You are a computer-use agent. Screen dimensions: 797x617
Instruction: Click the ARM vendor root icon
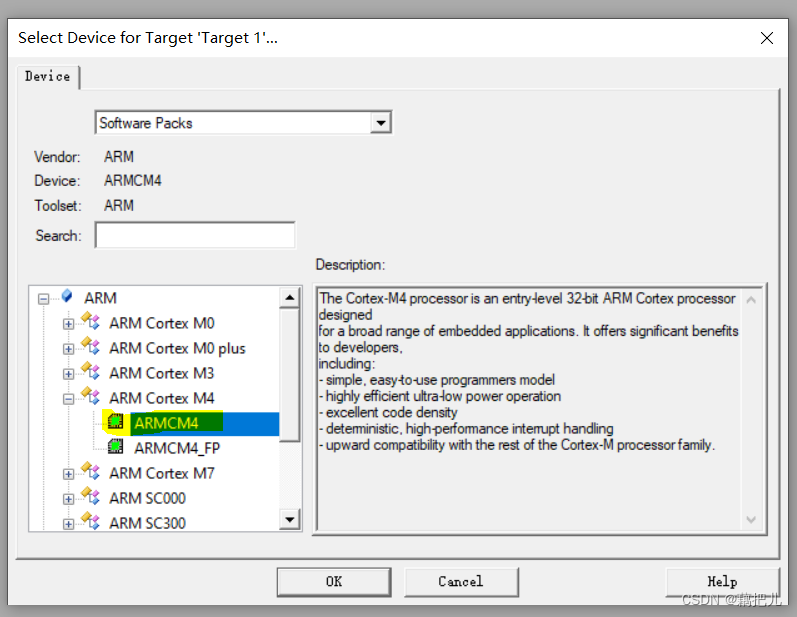pyautogui.click(x=67, y=296)
